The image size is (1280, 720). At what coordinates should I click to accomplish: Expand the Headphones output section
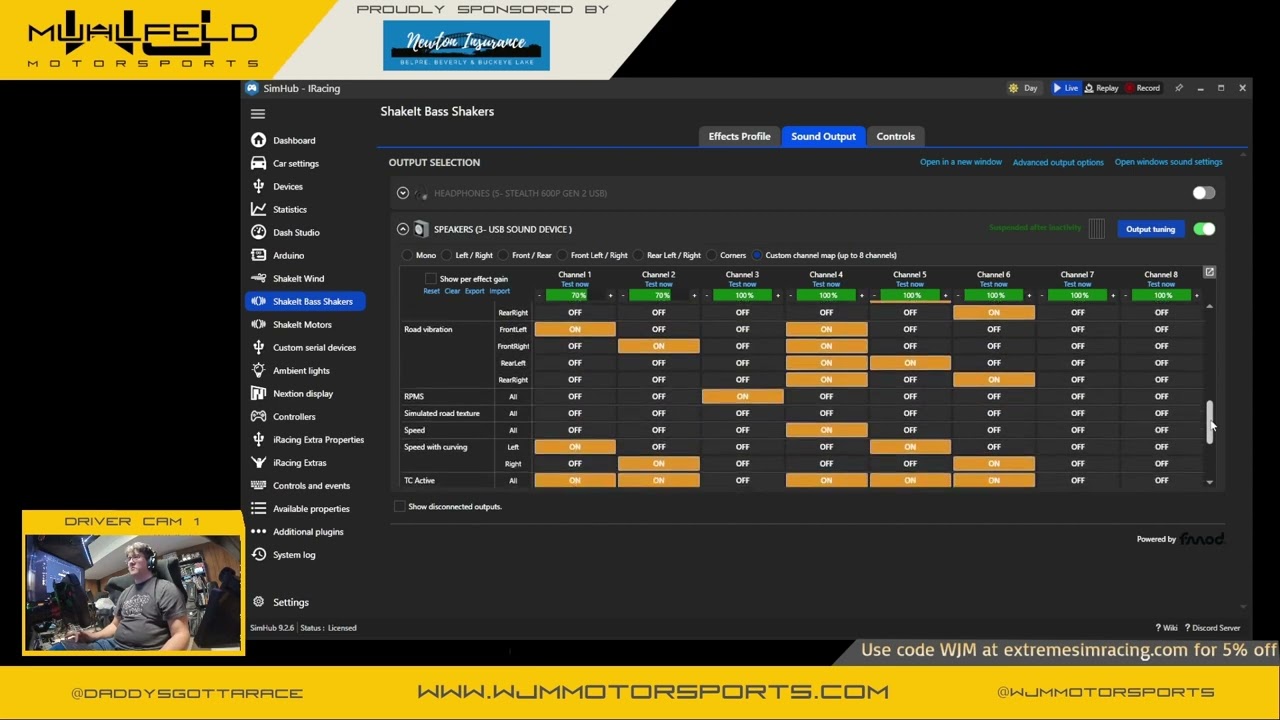pos(402,193)
